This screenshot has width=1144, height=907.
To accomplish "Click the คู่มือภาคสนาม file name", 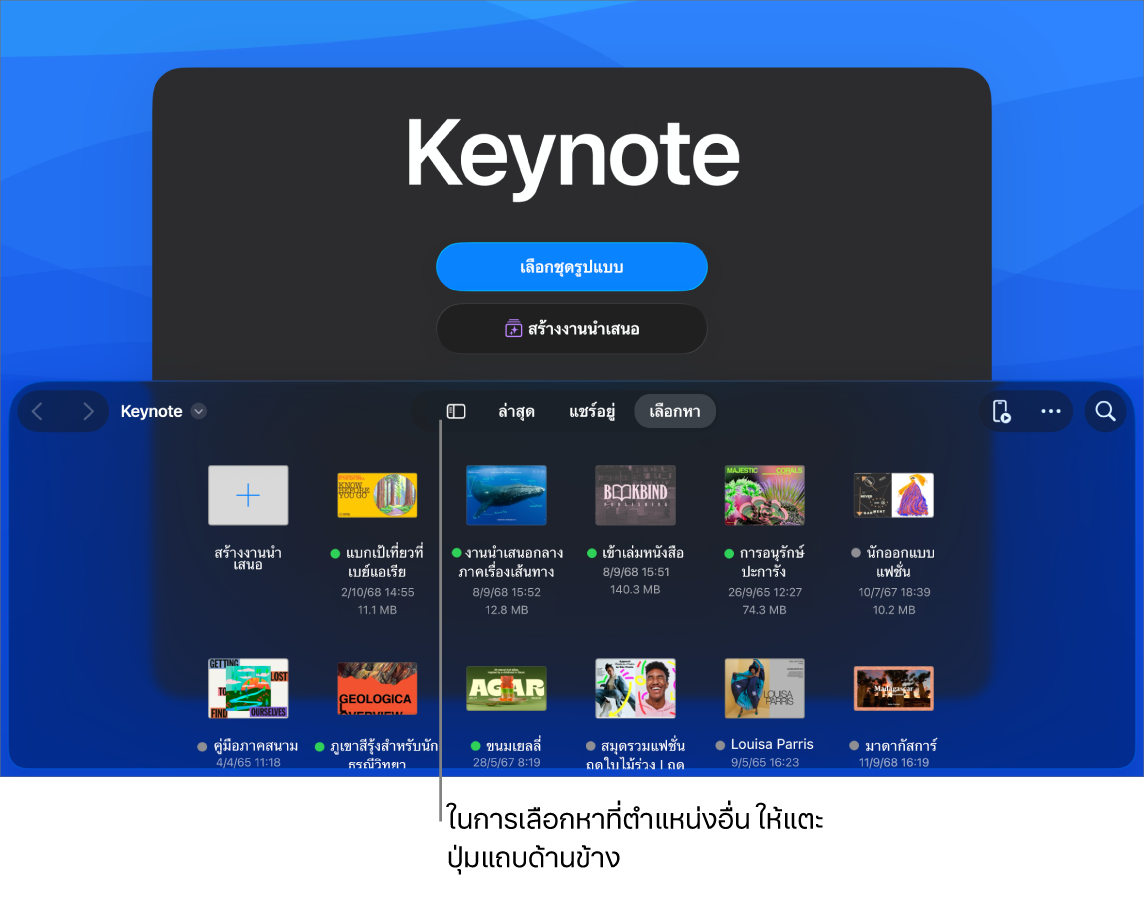I will pyautogui.click(x=255, y=745).
